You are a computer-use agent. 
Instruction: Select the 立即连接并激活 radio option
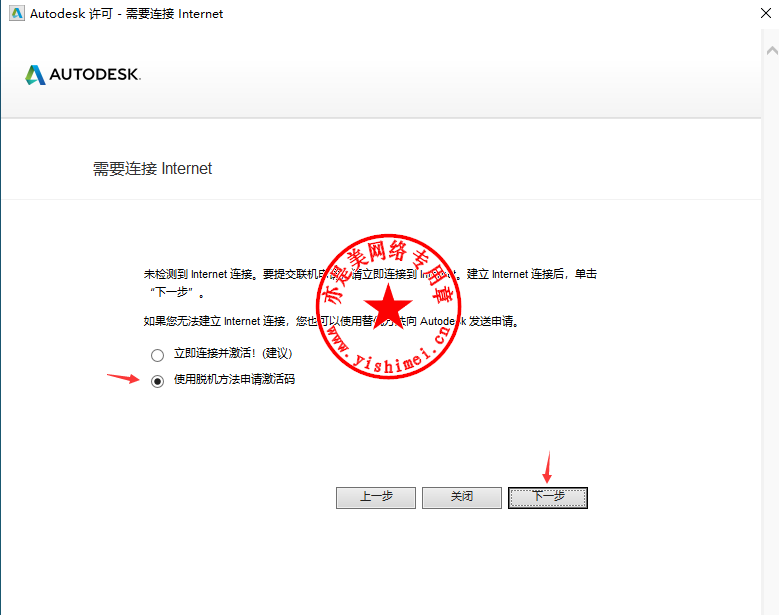tap(157, 355)
